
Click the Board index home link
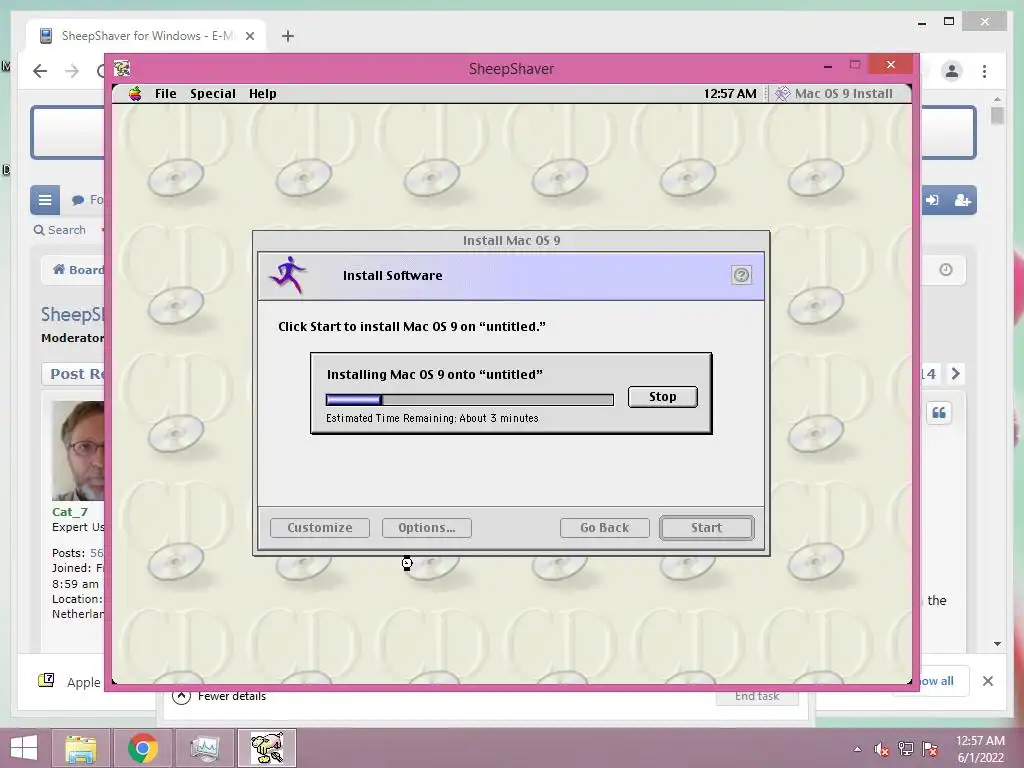[x=78, y=270]
